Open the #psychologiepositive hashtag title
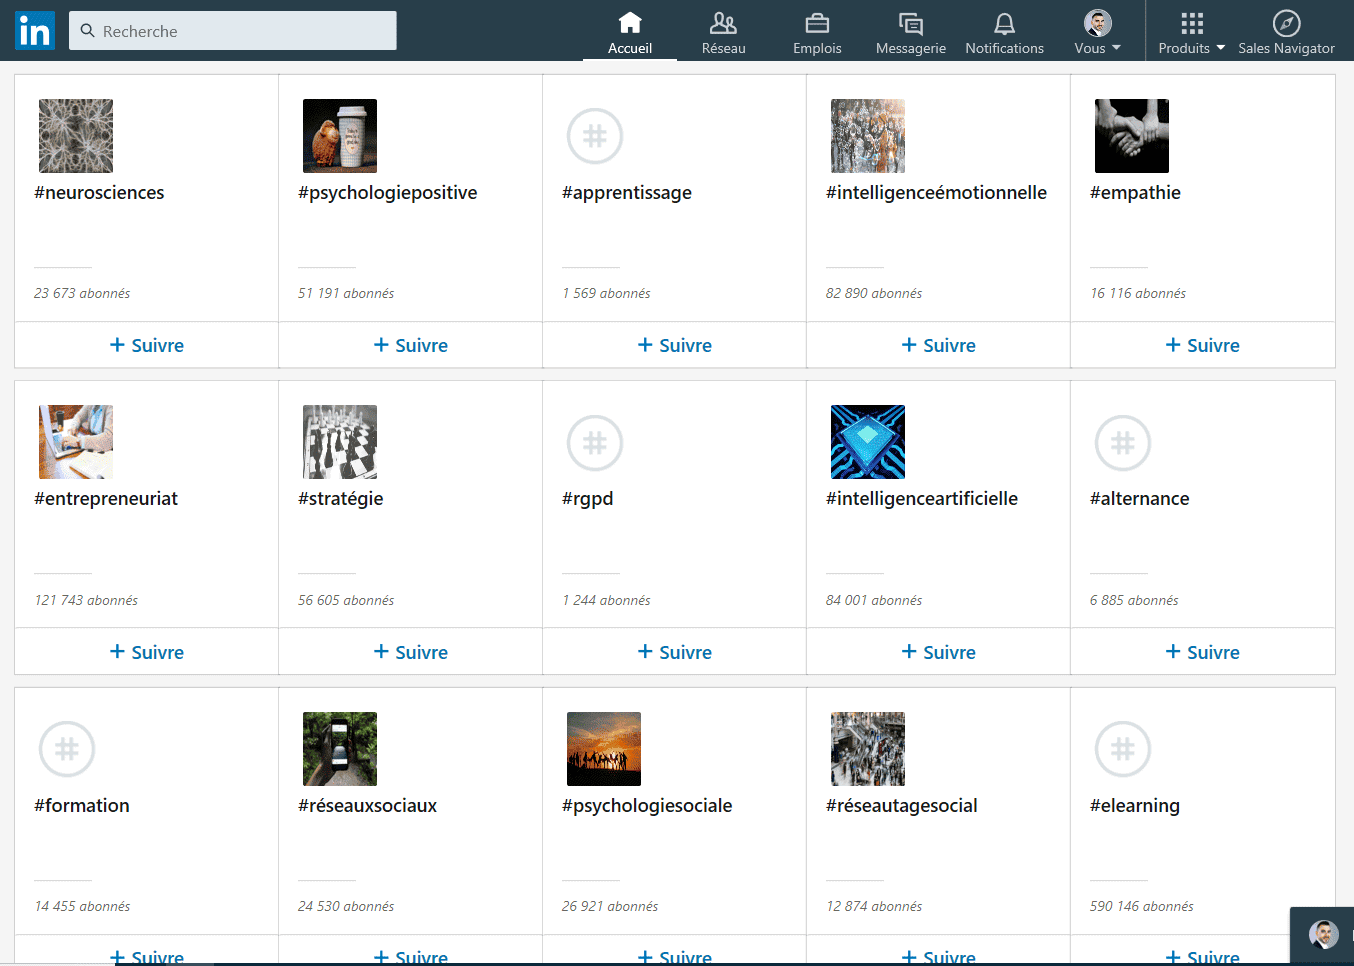This screenshot has height=966, width=1354. 388,193
